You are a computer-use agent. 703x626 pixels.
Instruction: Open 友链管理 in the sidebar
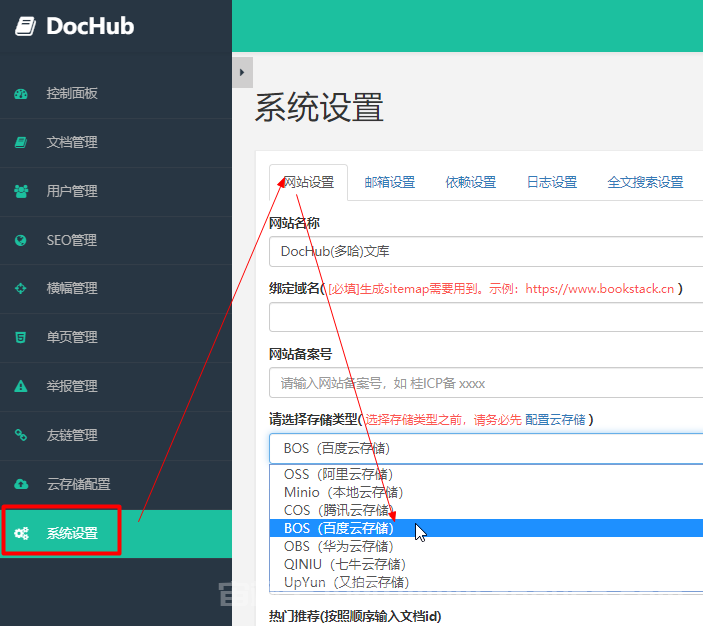(x=116, y=435)
